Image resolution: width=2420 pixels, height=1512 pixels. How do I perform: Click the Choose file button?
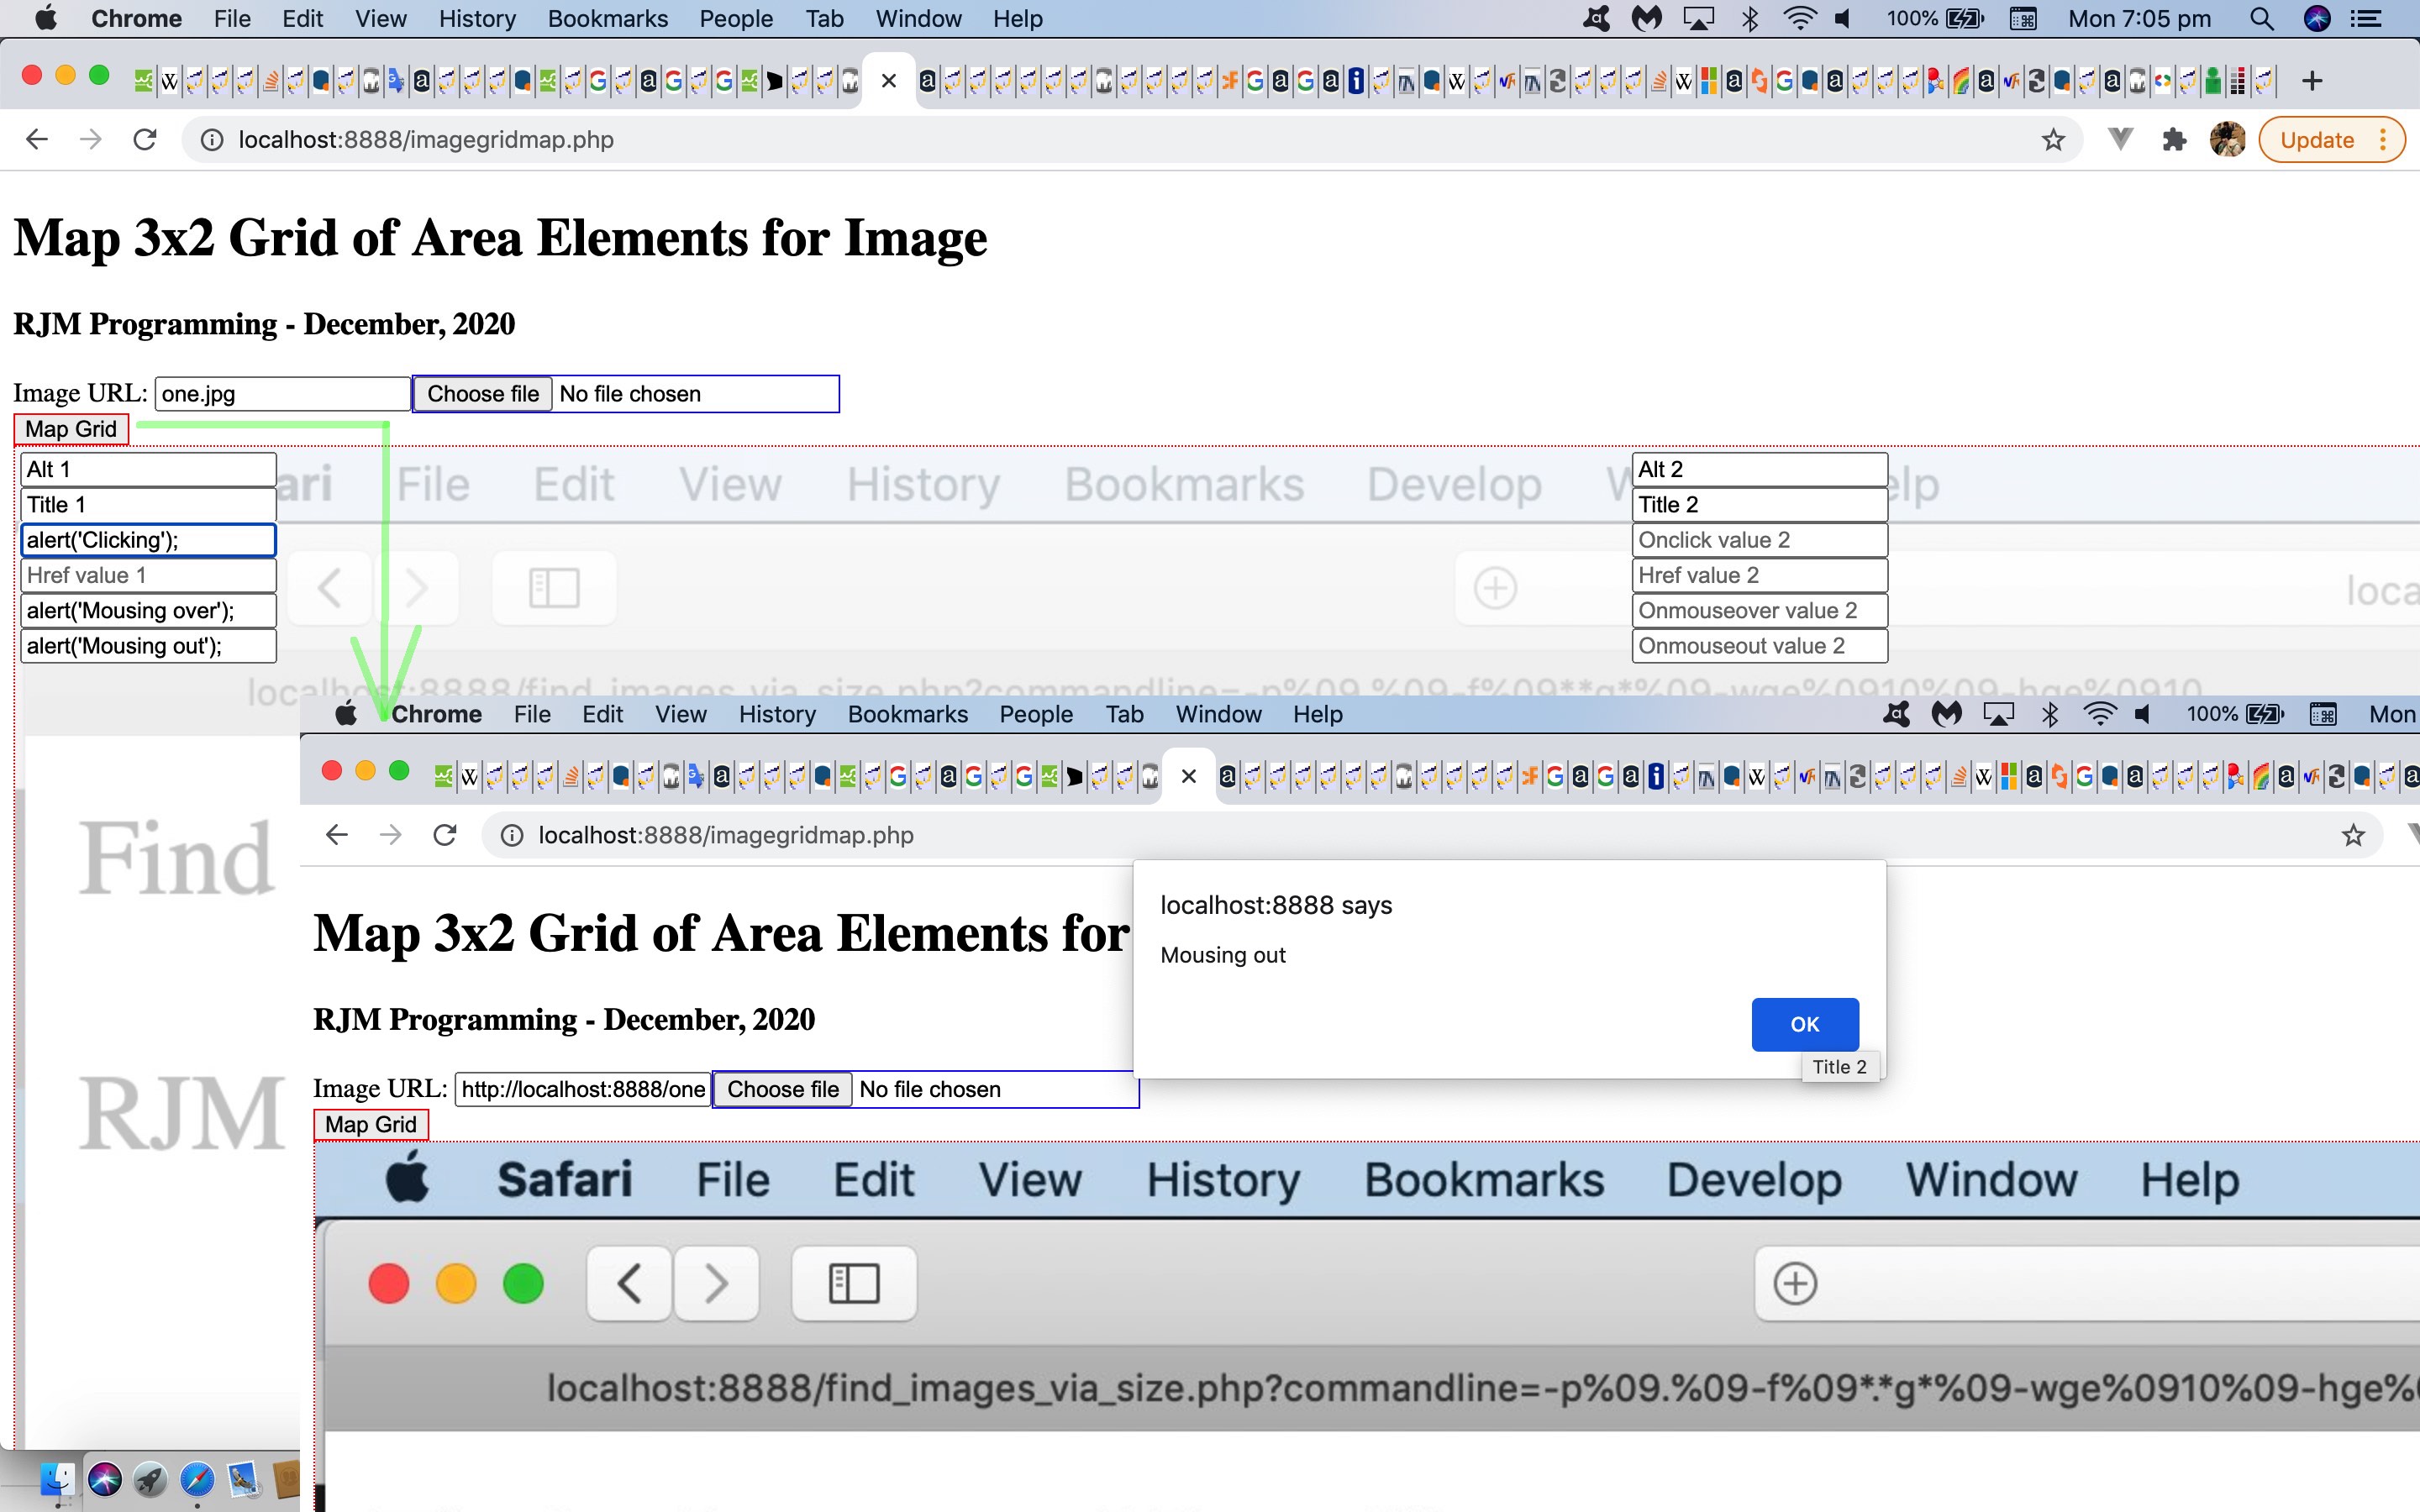coord(483,394)
